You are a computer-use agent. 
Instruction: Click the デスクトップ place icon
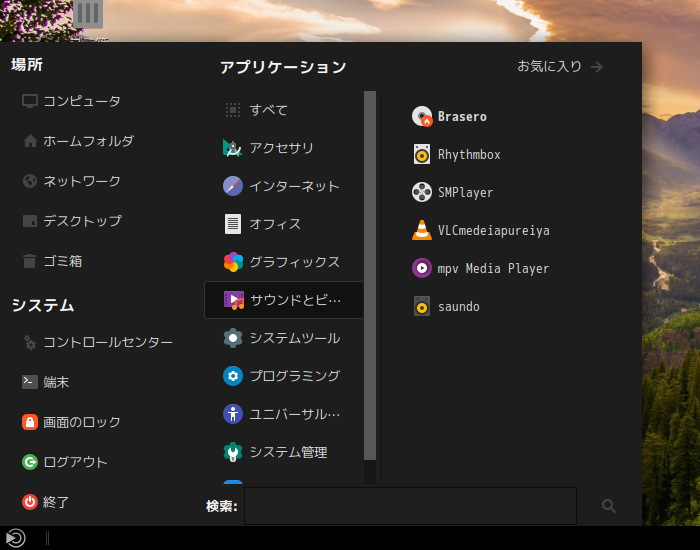(30, 221)
